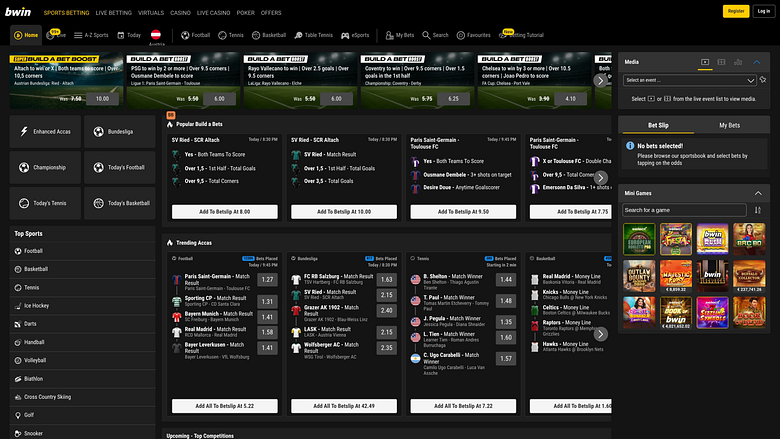Screen dimensions: 780x439
Task: Open A-Z Sports list
Action: point(91,35)
